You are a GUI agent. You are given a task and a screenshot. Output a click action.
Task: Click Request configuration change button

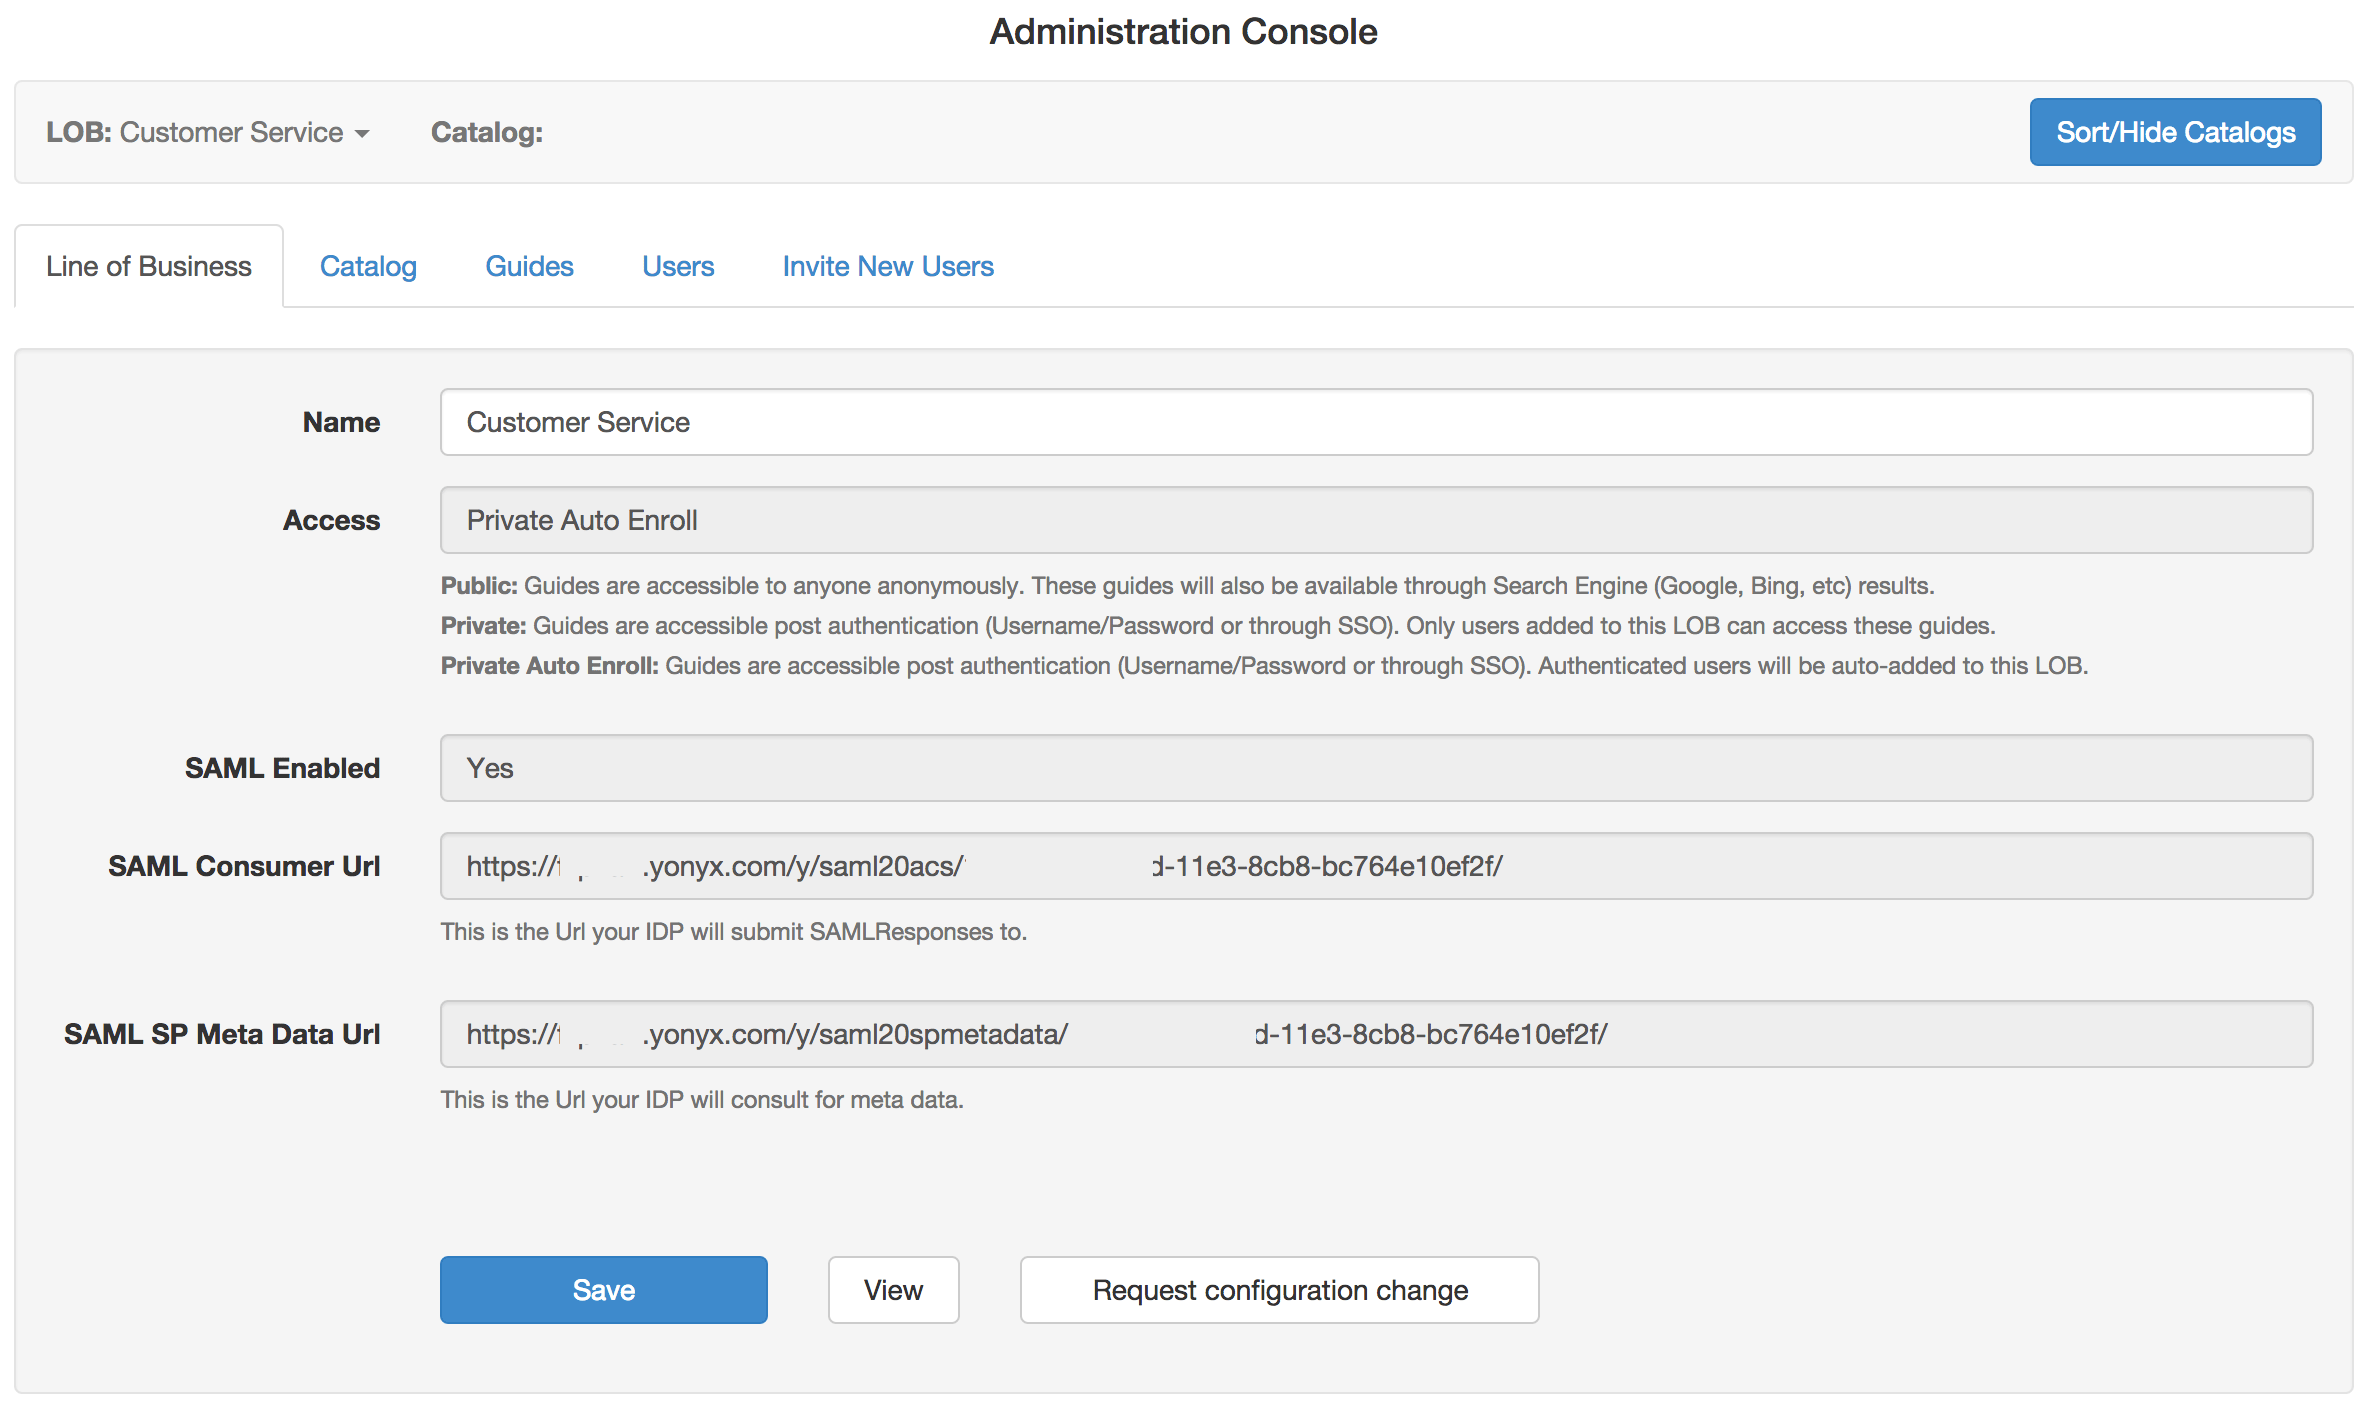1279,1290
